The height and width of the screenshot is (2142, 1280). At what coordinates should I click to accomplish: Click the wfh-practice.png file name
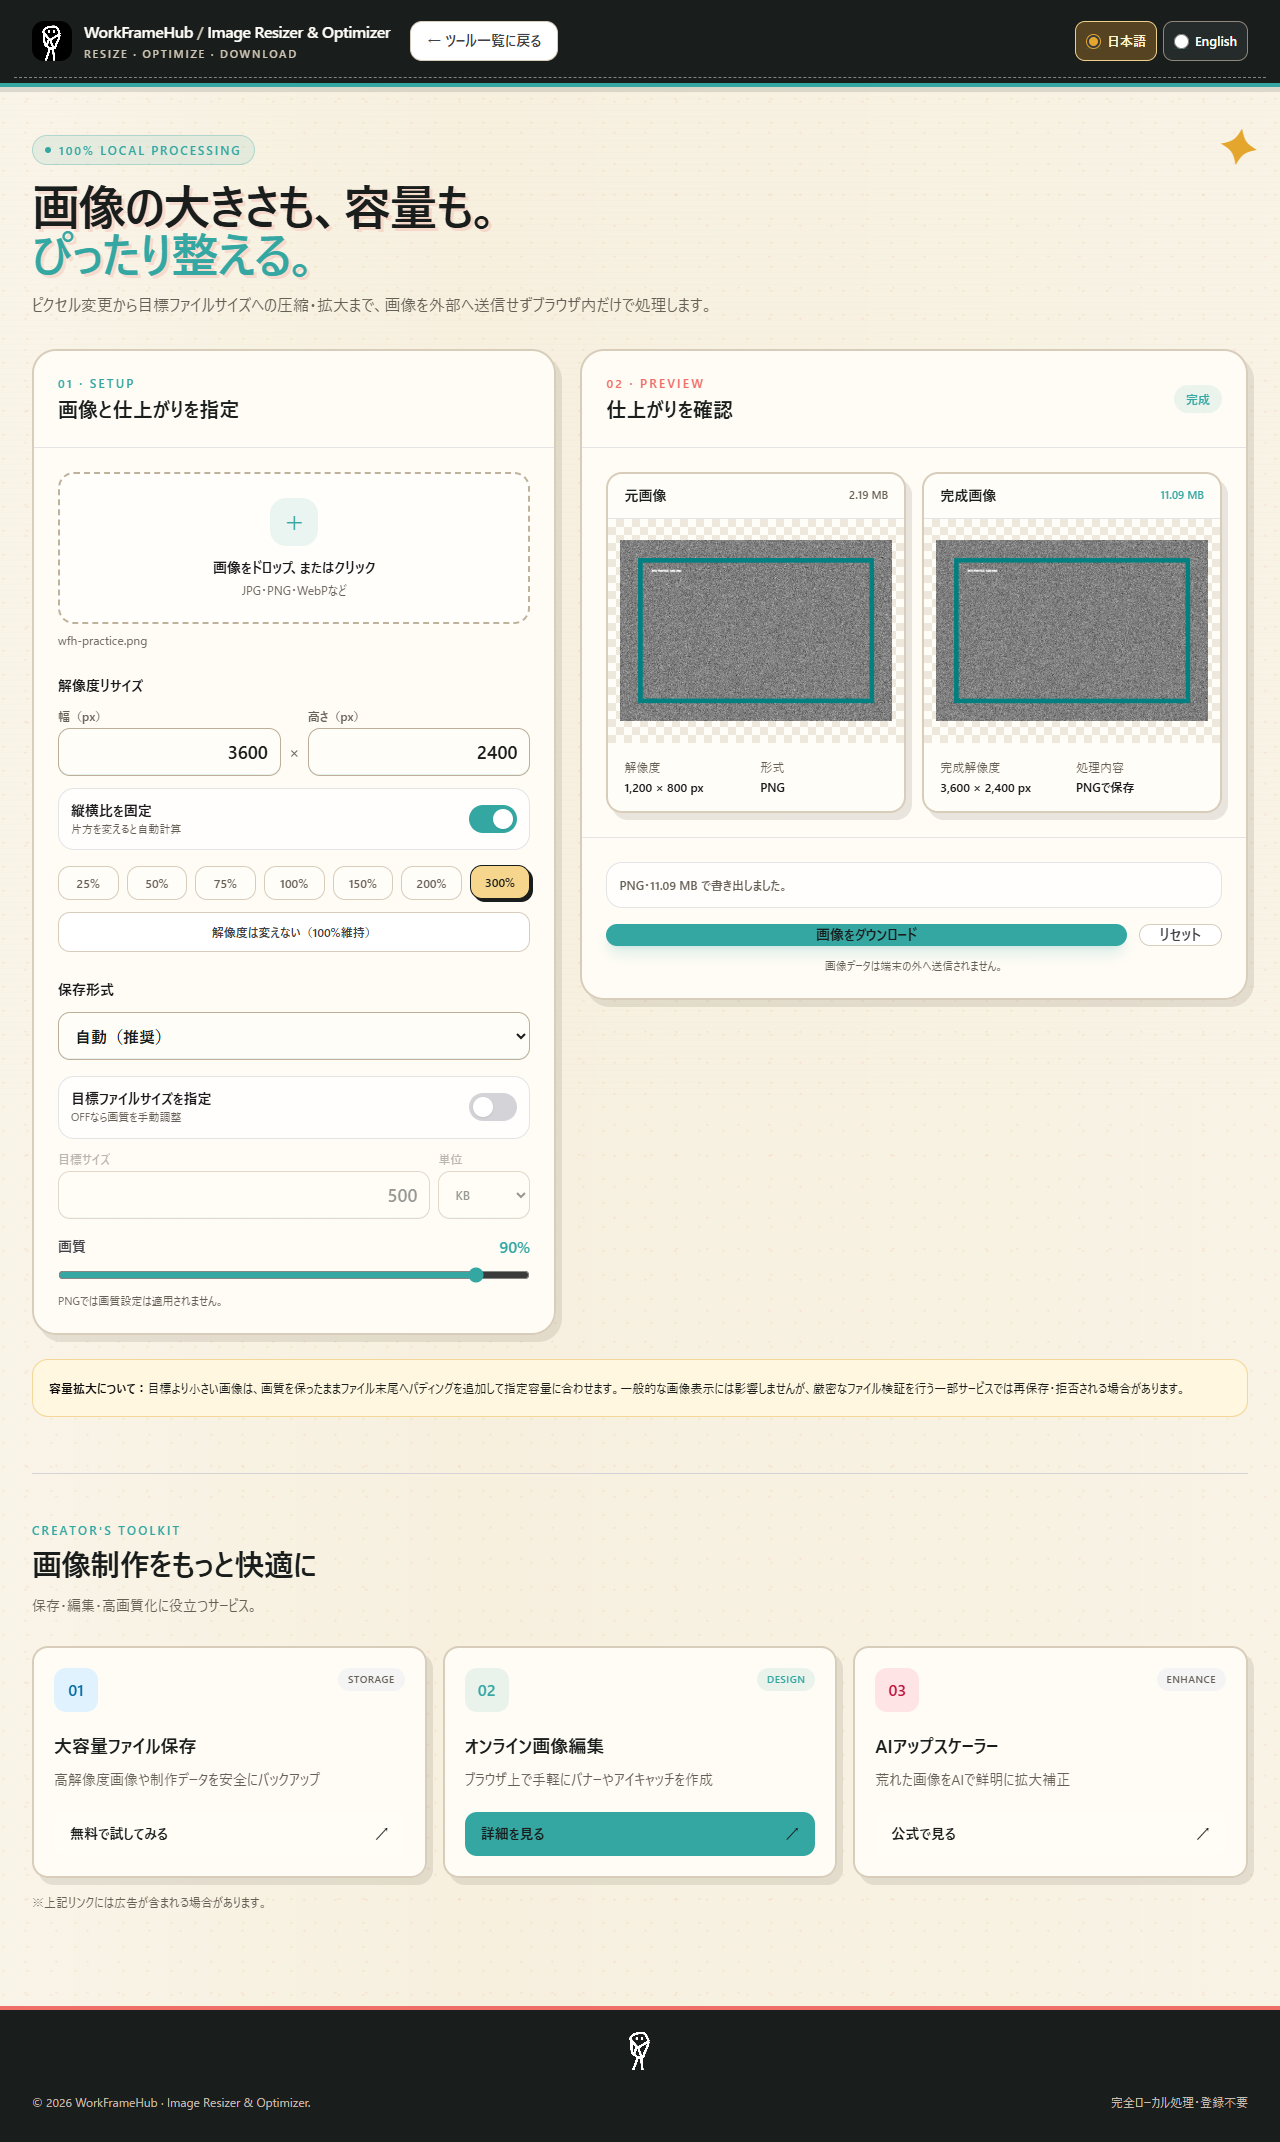(103, 641)
